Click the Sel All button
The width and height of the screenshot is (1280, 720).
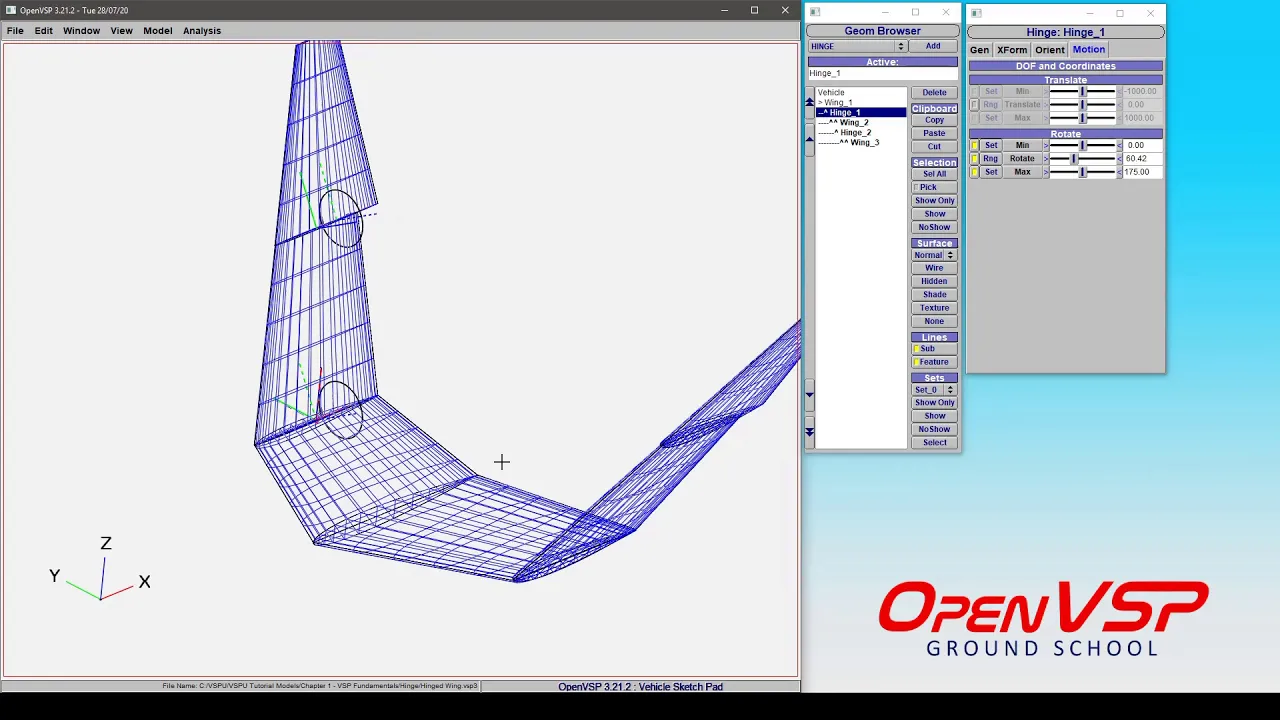(934, 174)
